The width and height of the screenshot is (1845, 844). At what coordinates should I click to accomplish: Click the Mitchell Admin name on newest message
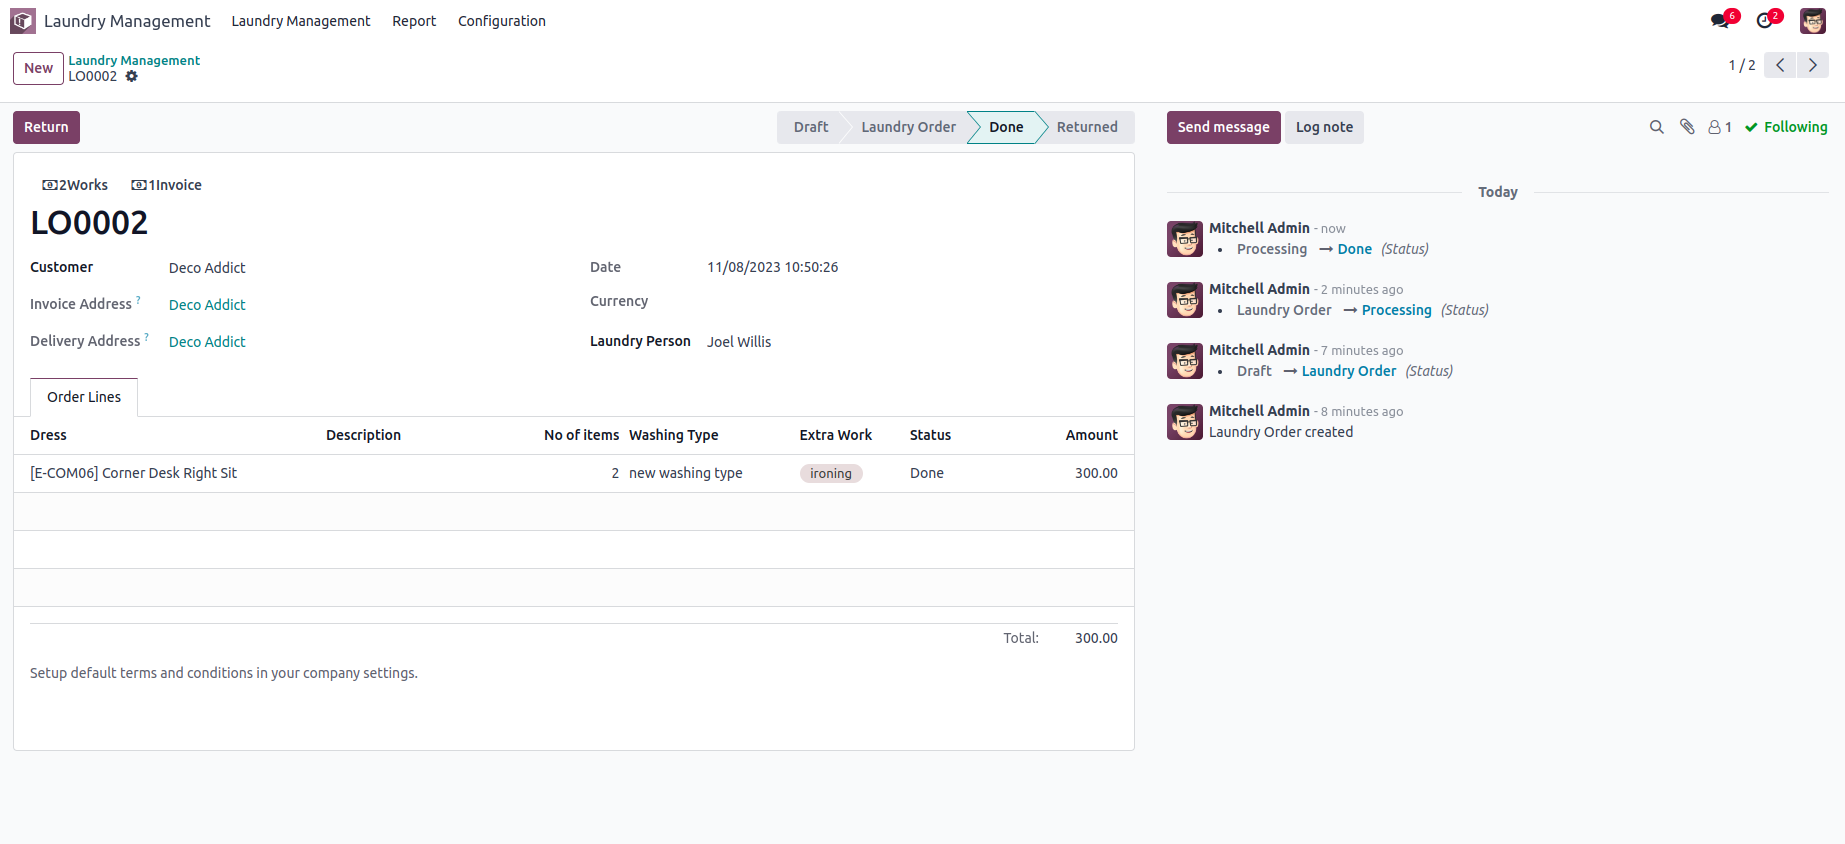[x=1259, y=228]
